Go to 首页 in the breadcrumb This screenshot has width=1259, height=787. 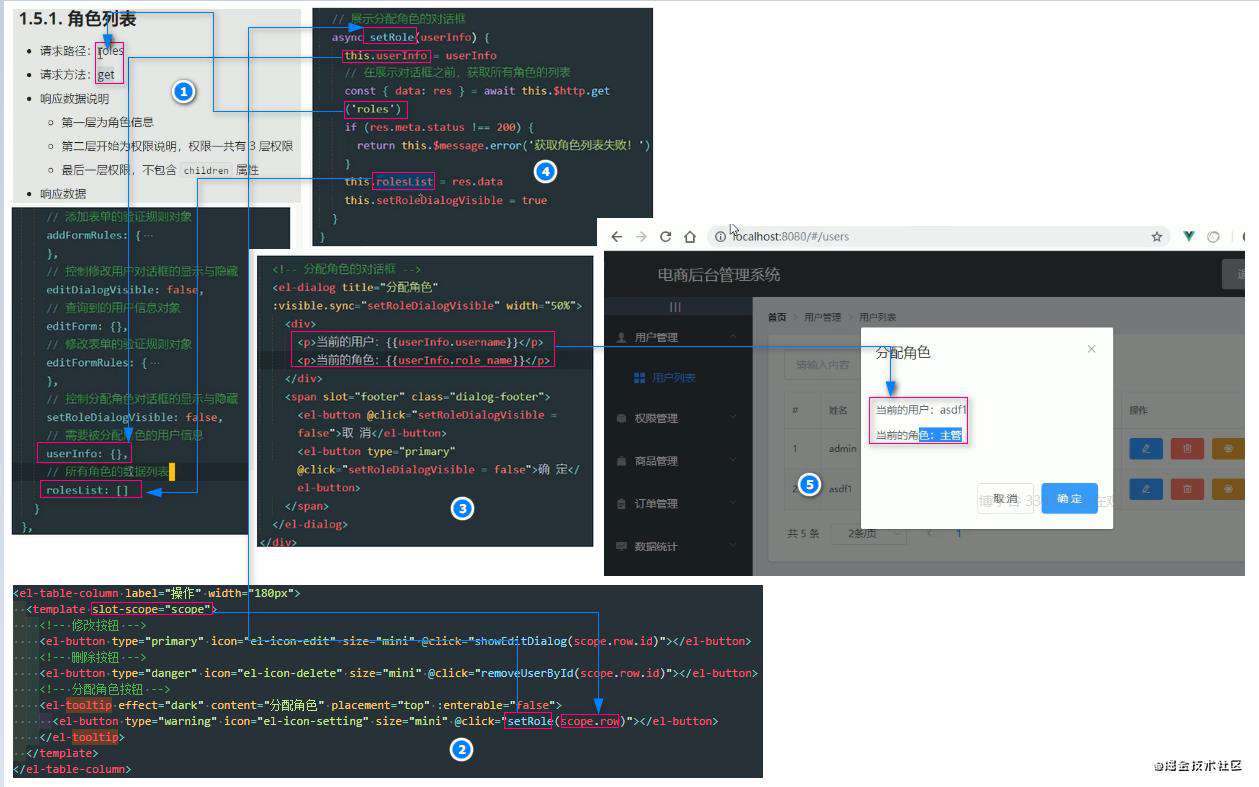tap(777, 317)
